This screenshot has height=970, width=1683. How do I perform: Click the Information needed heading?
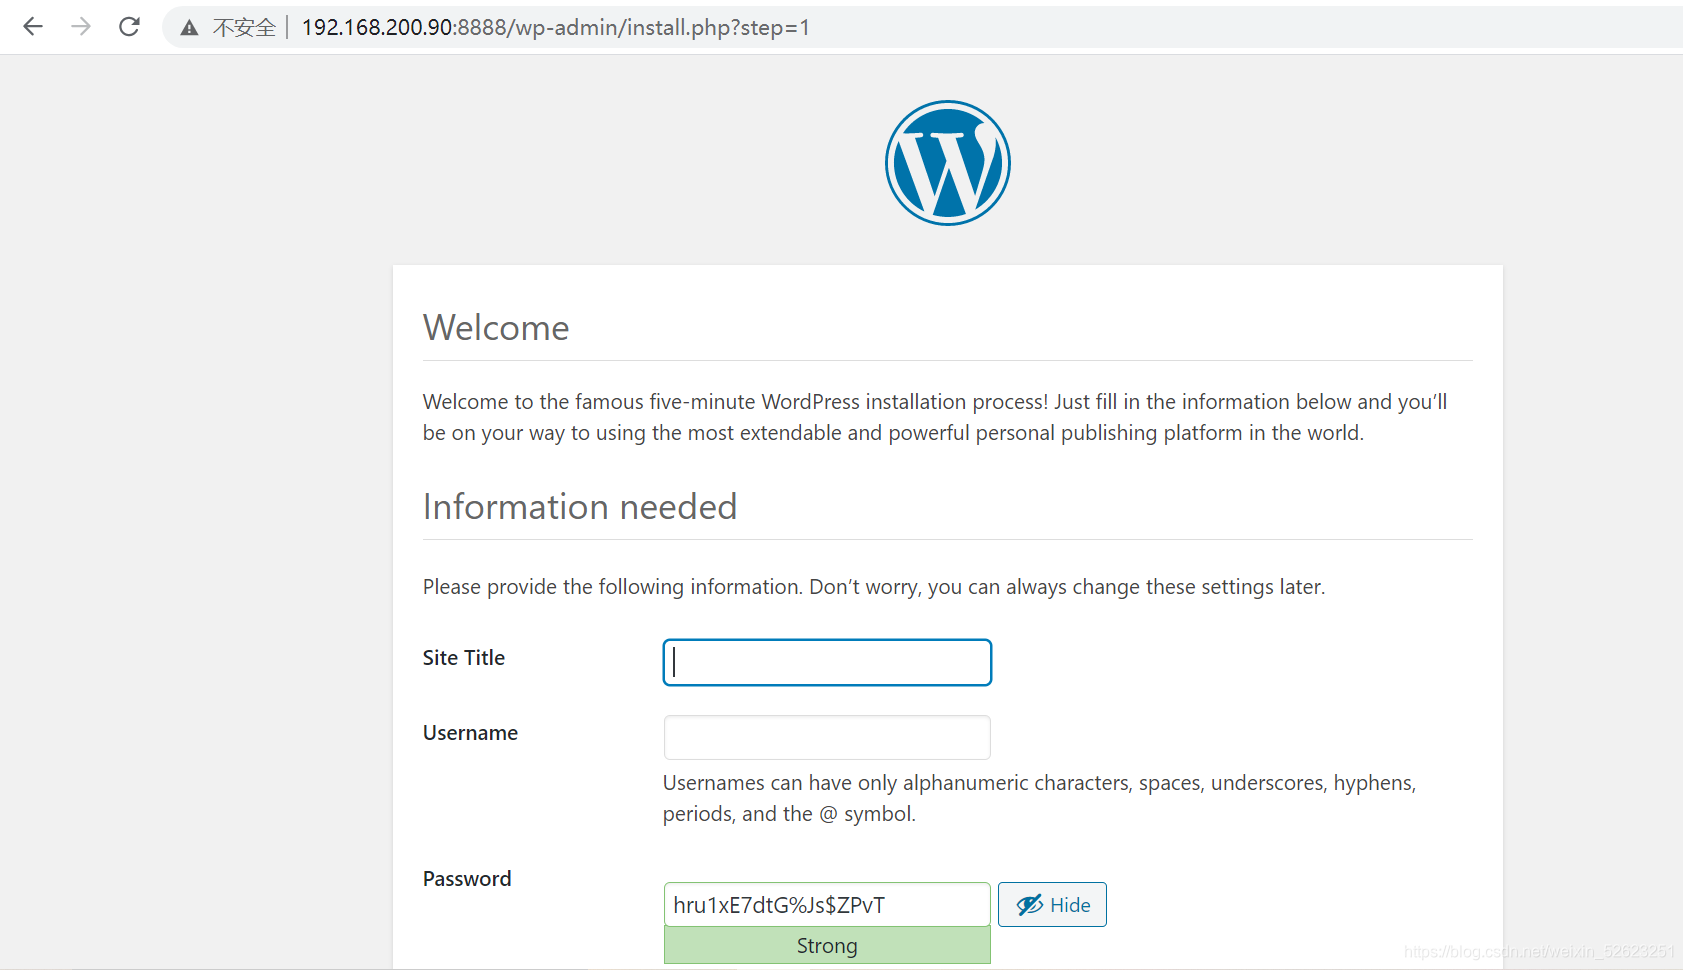[580, 507]
